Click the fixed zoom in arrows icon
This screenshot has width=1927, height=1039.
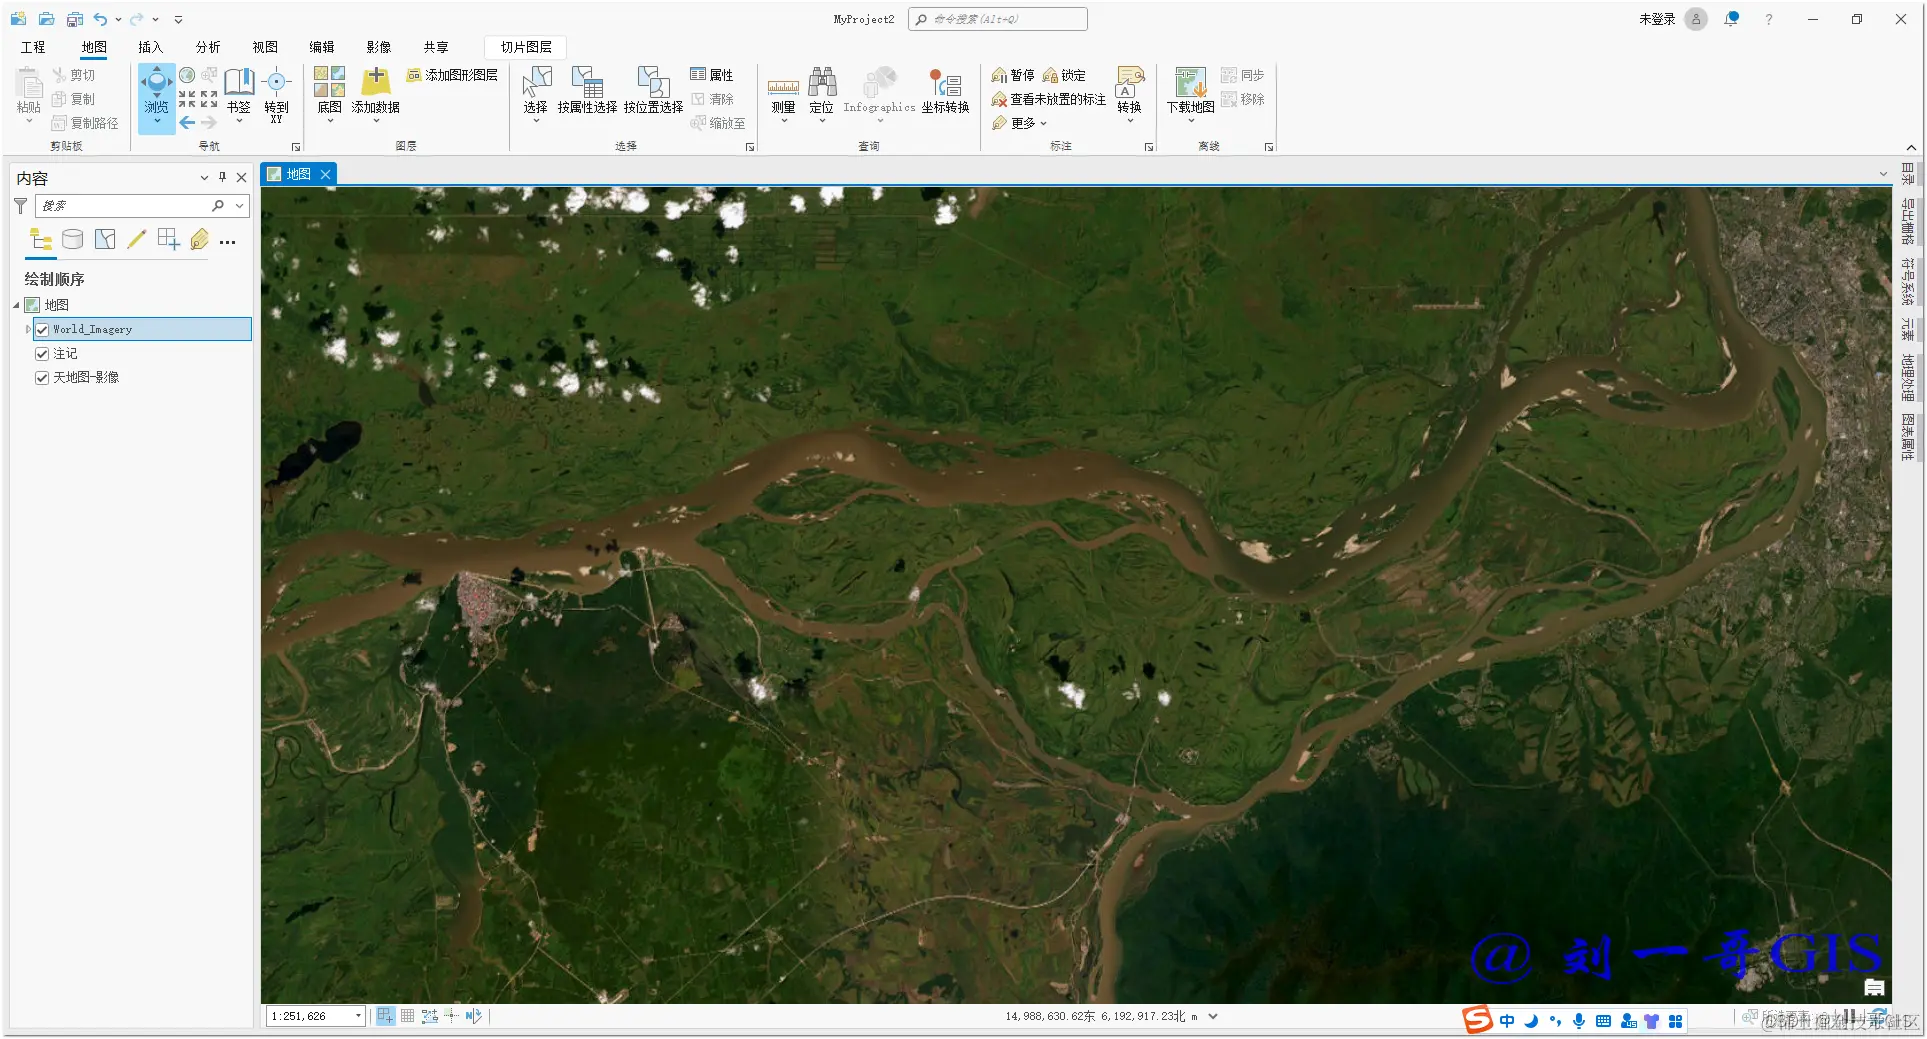187,99
